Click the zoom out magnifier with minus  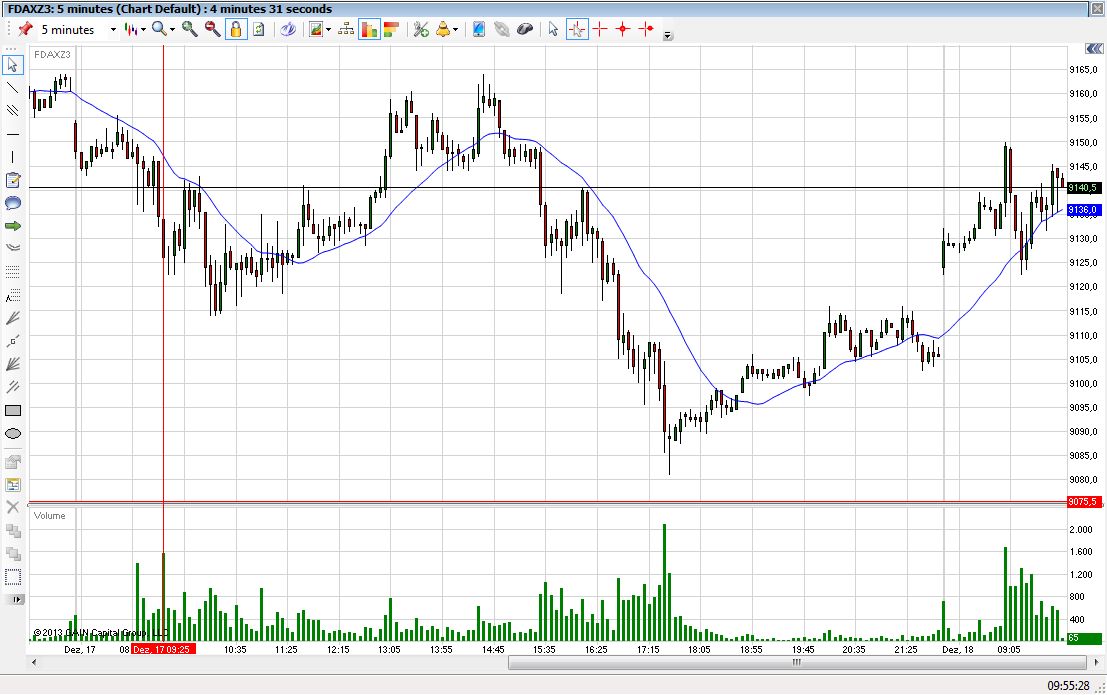click(212, 29)
